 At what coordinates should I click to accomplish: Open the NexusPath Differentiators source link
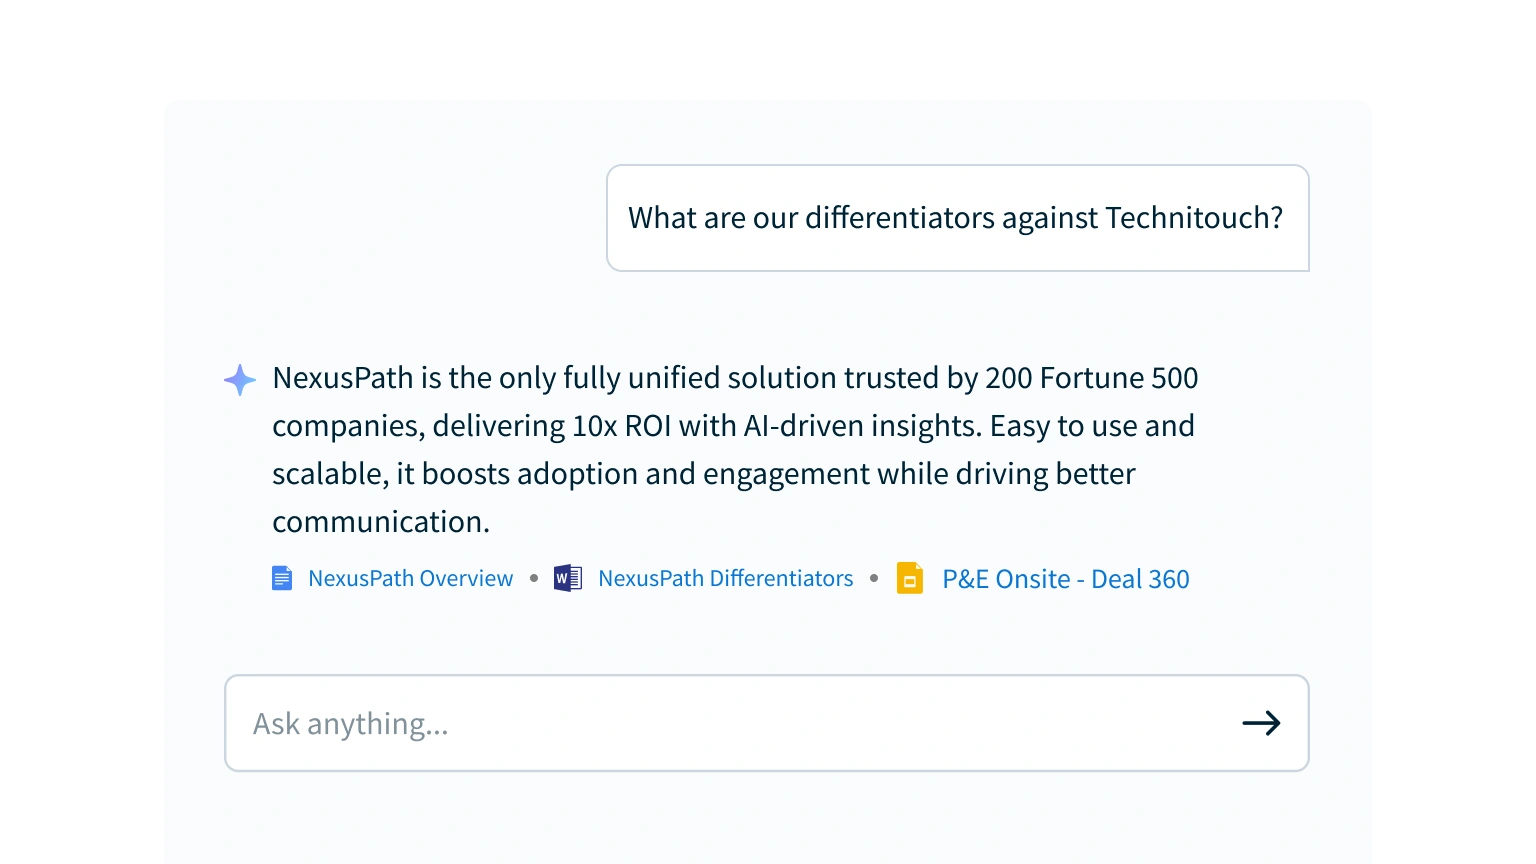pyautogui.click(x=725, y=578)
